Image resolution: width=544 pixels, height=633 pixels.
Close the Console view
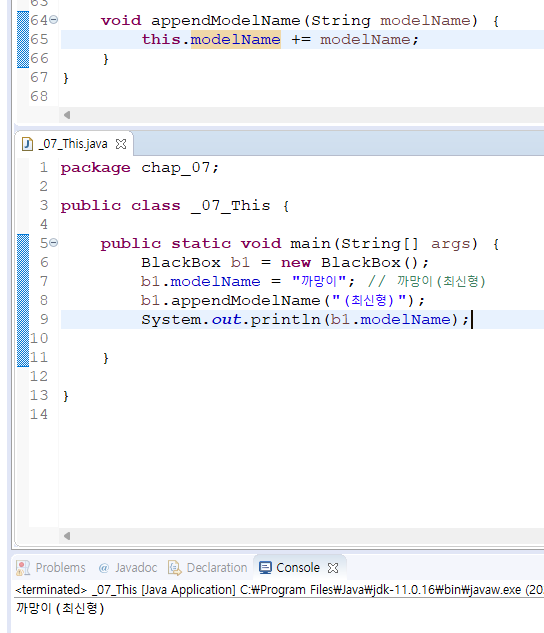tap(333, 568)
